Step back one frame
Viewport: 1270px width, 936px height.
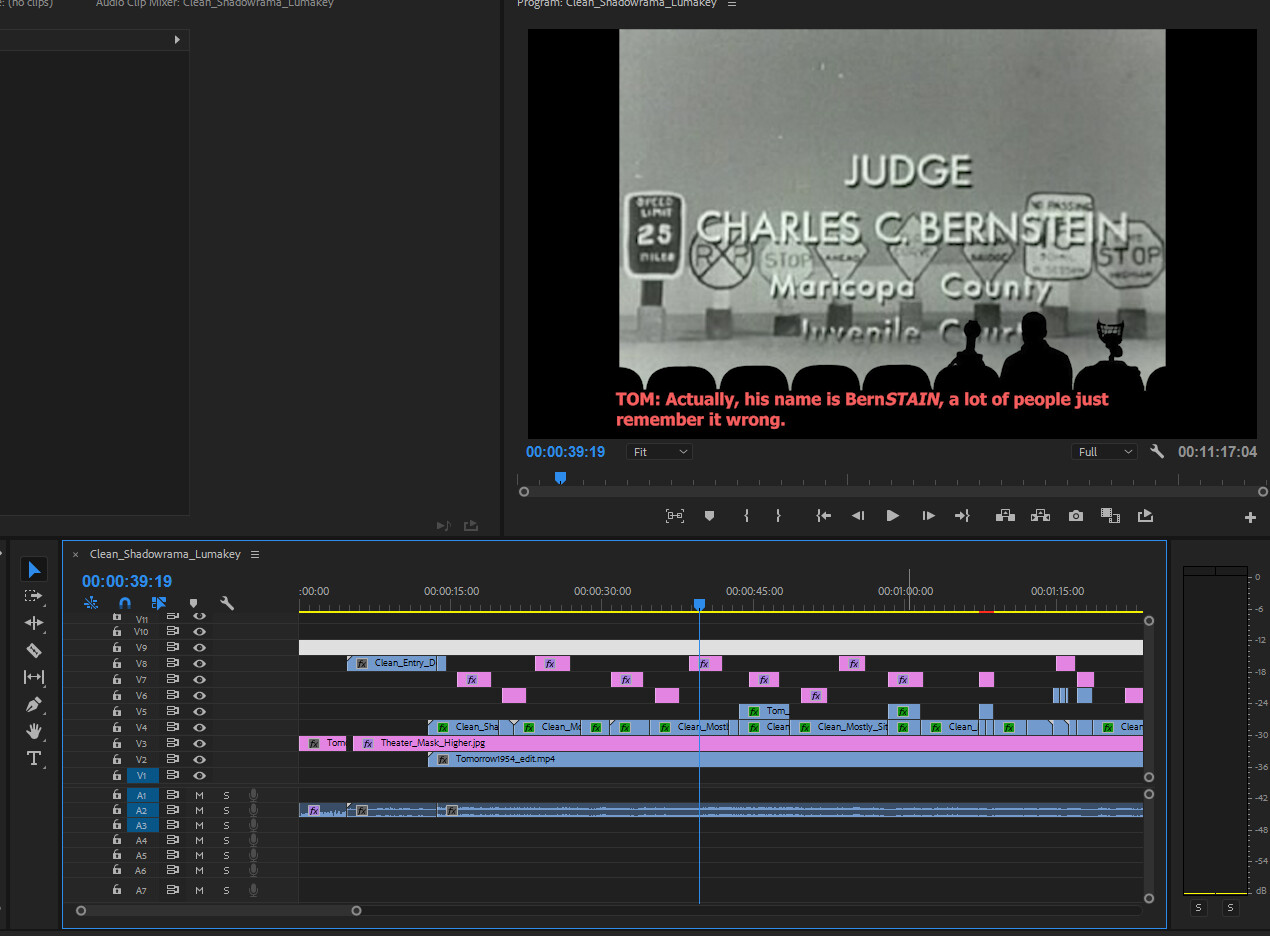click(x=858, y=516)
